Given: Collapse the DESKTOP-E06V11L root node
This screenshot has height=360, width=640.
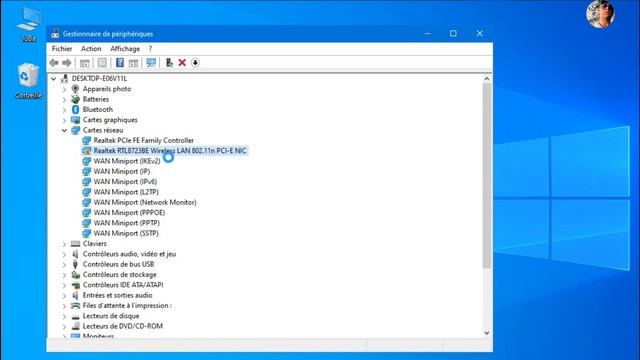Looking at the screenshot, I should (x=53, y=78).
